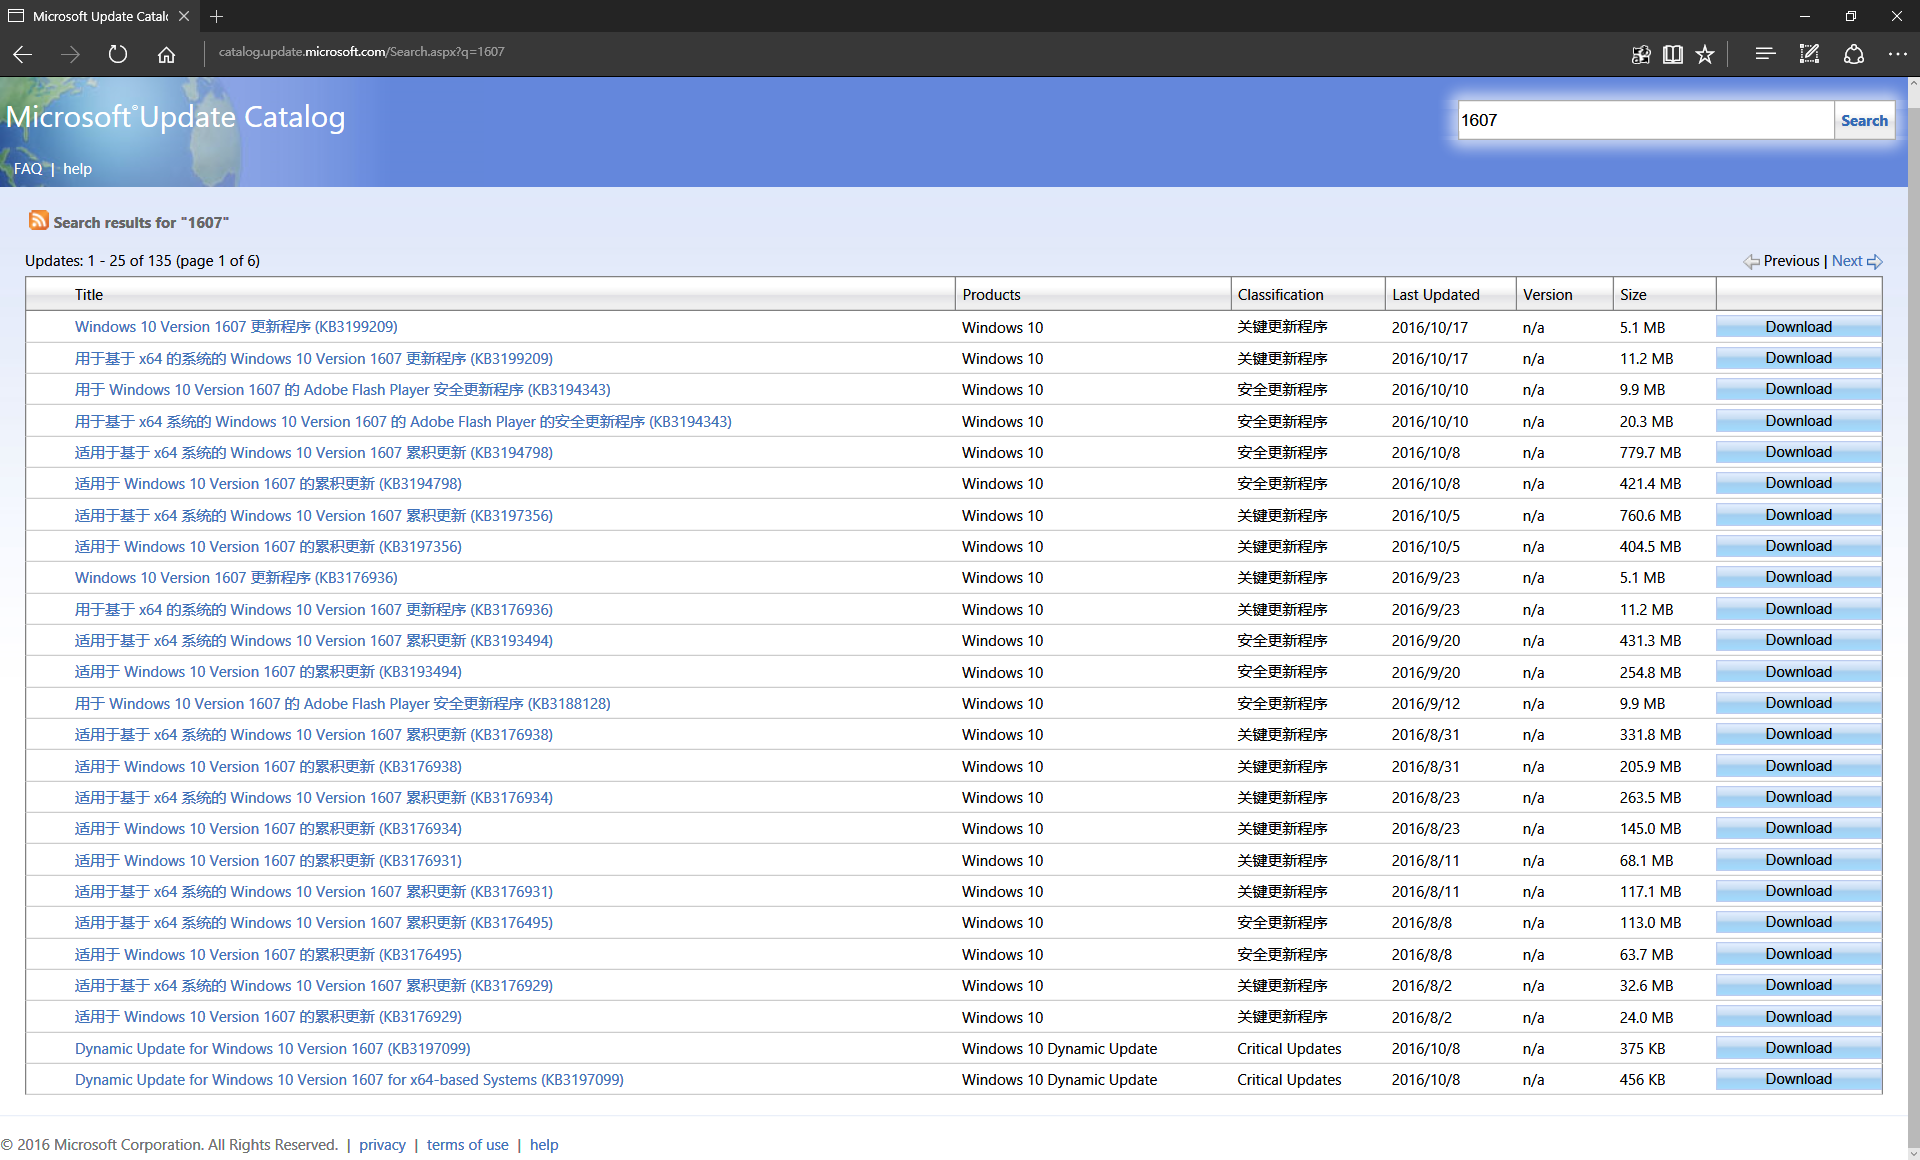Download the 5.1 MB KB3199209 update
The image size is (1920, 1160).
click(1798, 327)
